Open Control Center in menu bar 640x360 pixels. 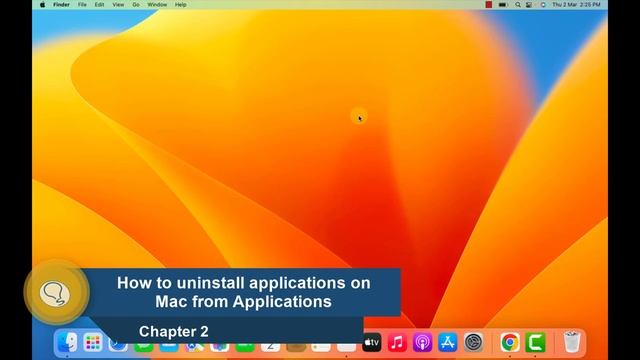(529, 5)
